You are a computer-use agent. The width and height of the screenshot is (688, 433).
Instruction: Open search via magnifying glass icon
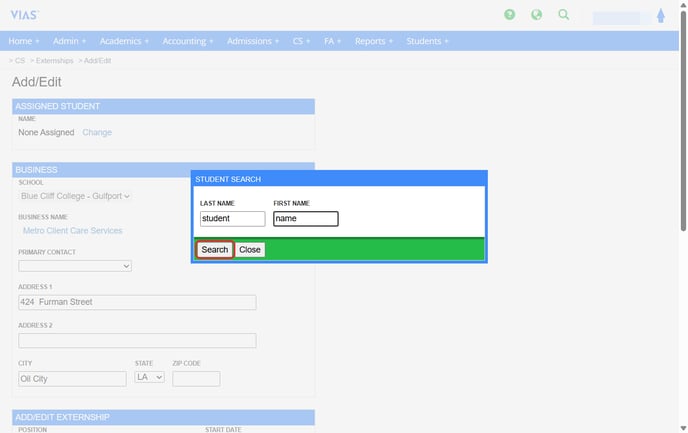coord(564,15)
